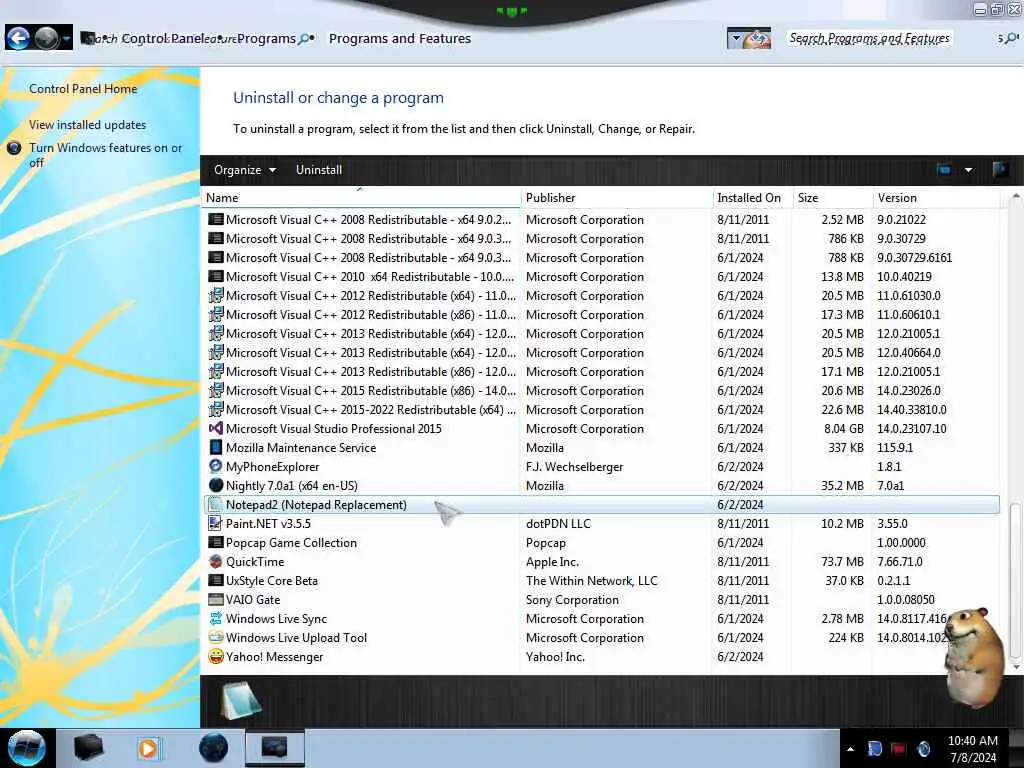
Task: Focus the Search Programs and Features box
Action: tap(869, 39)
